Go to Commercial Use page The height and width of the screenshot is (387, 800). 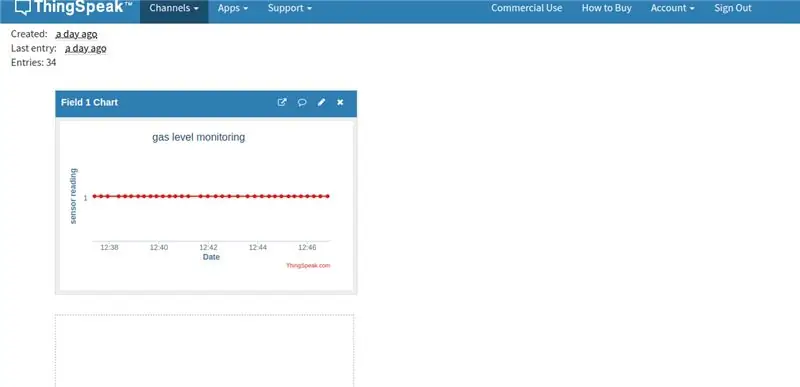pyautogui.click(x=527, y=8)
